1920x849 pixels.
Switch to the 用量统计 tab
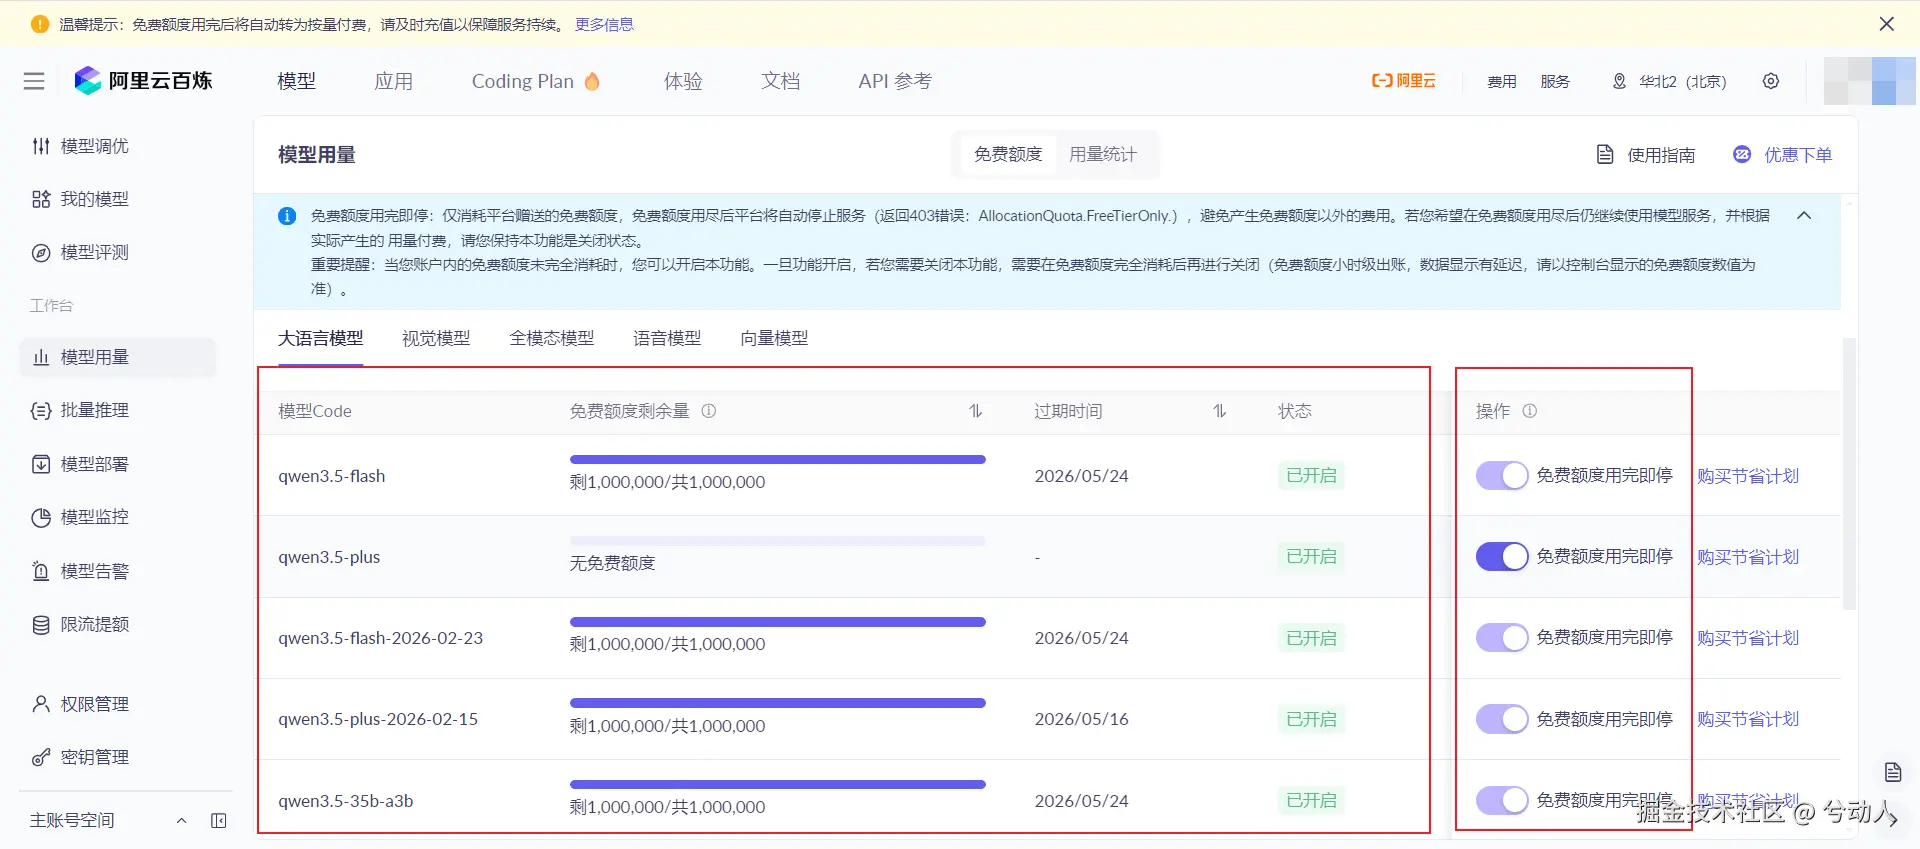(x=1103, y=154)
